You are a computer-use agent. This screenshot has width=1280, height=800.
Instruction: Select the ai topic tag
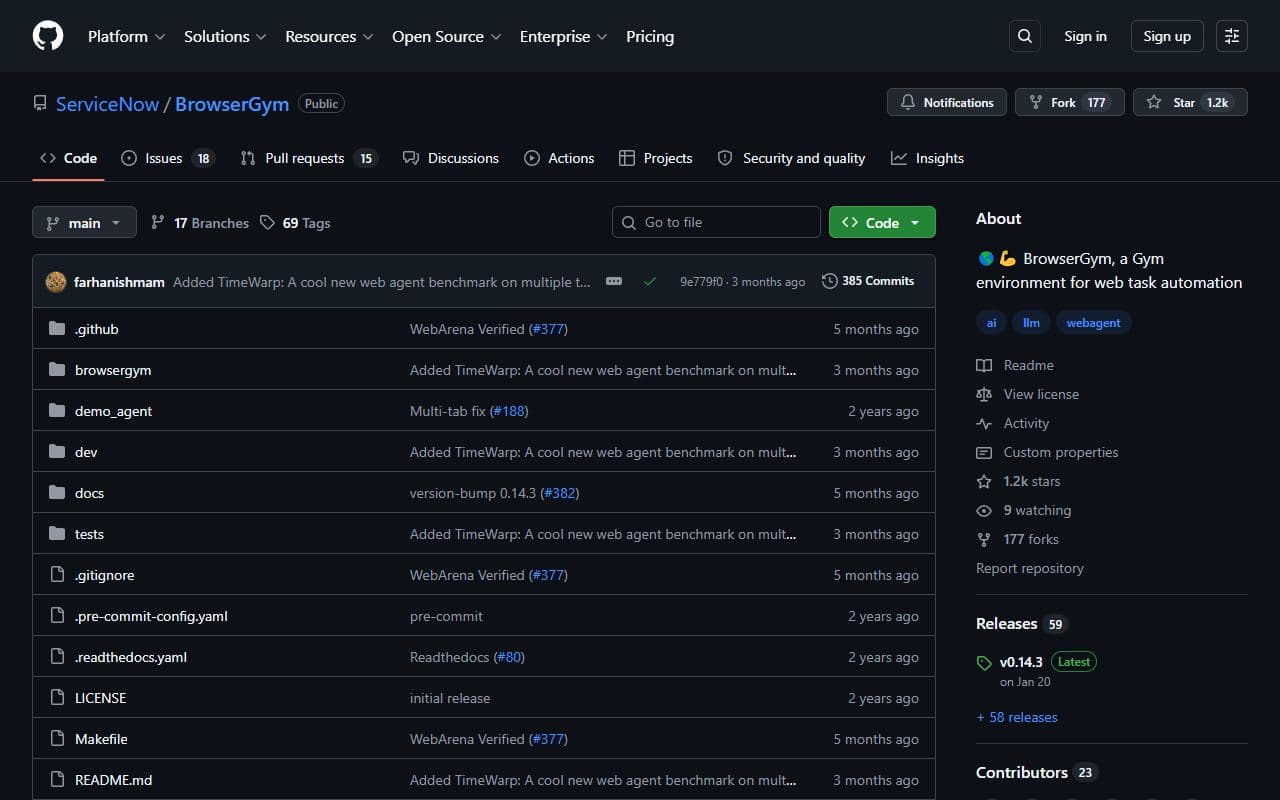tap(991, 323)
